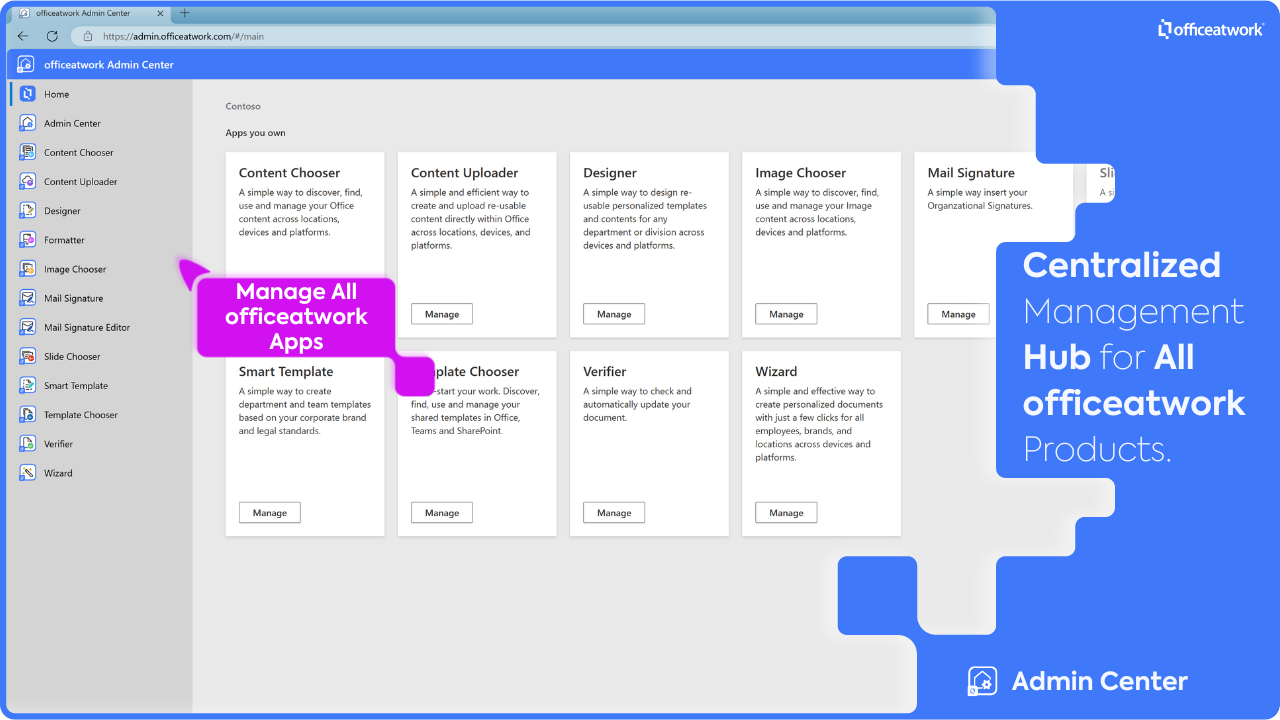Image resolution: width=1280 pixels, height=720 pixels.
Task: Click the Contoso organization name
Action: (243, 106)
